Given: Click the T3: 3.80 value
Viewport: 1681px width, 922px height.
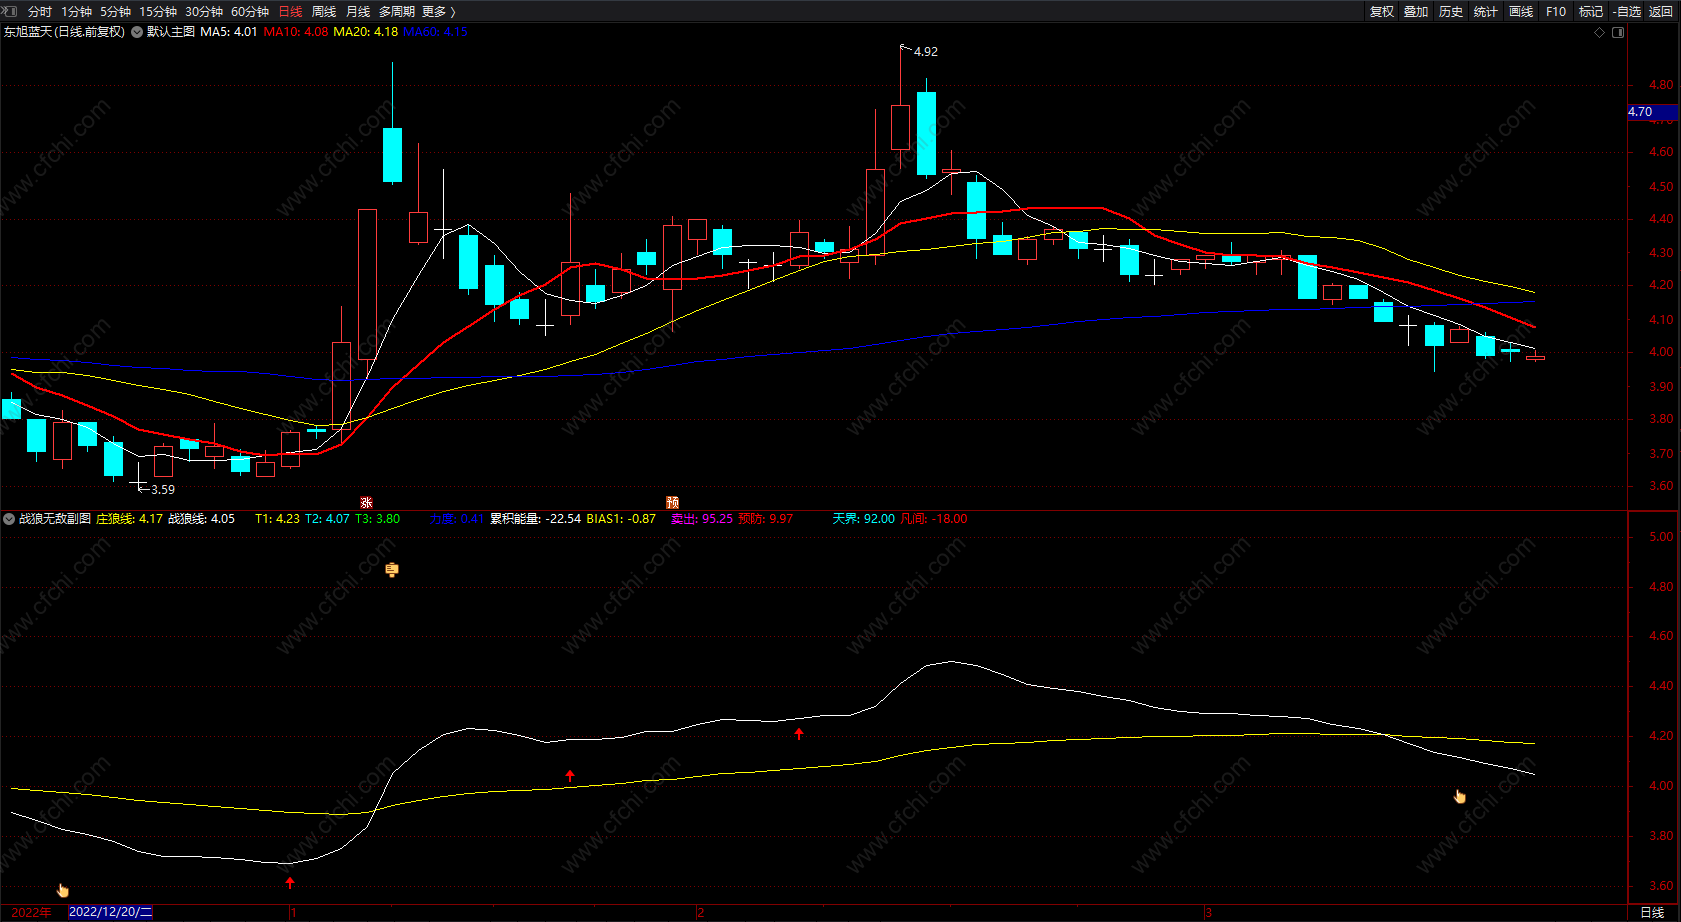Looking at the screenshot, I should tap(377, 519).
